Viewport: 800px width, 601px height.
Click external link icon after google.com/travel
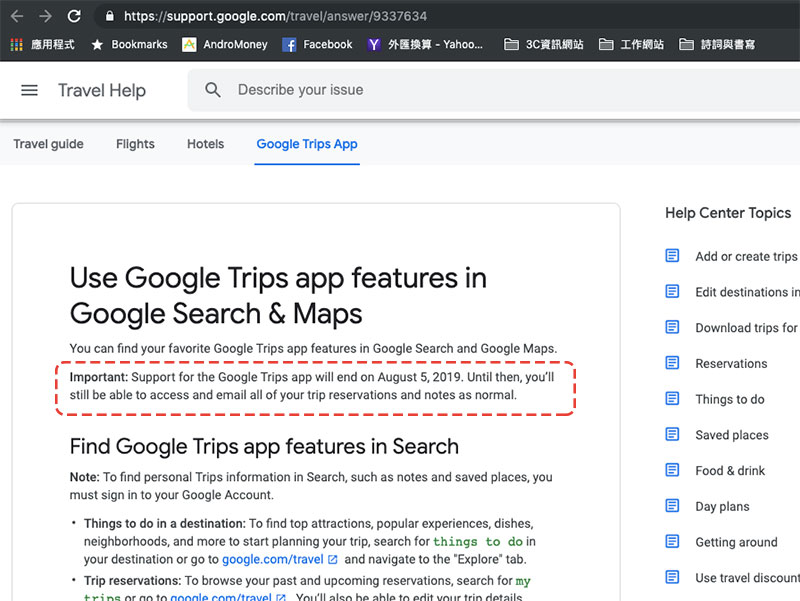click(333, 560)
